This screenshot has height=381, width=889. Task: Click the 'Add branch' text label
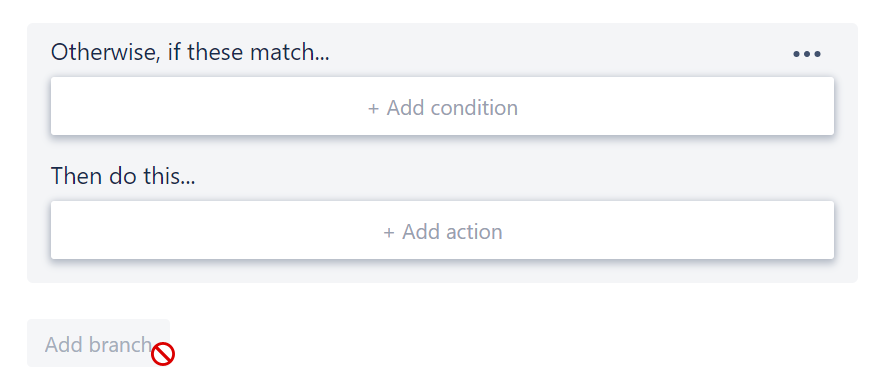click(x=99, y=344)
